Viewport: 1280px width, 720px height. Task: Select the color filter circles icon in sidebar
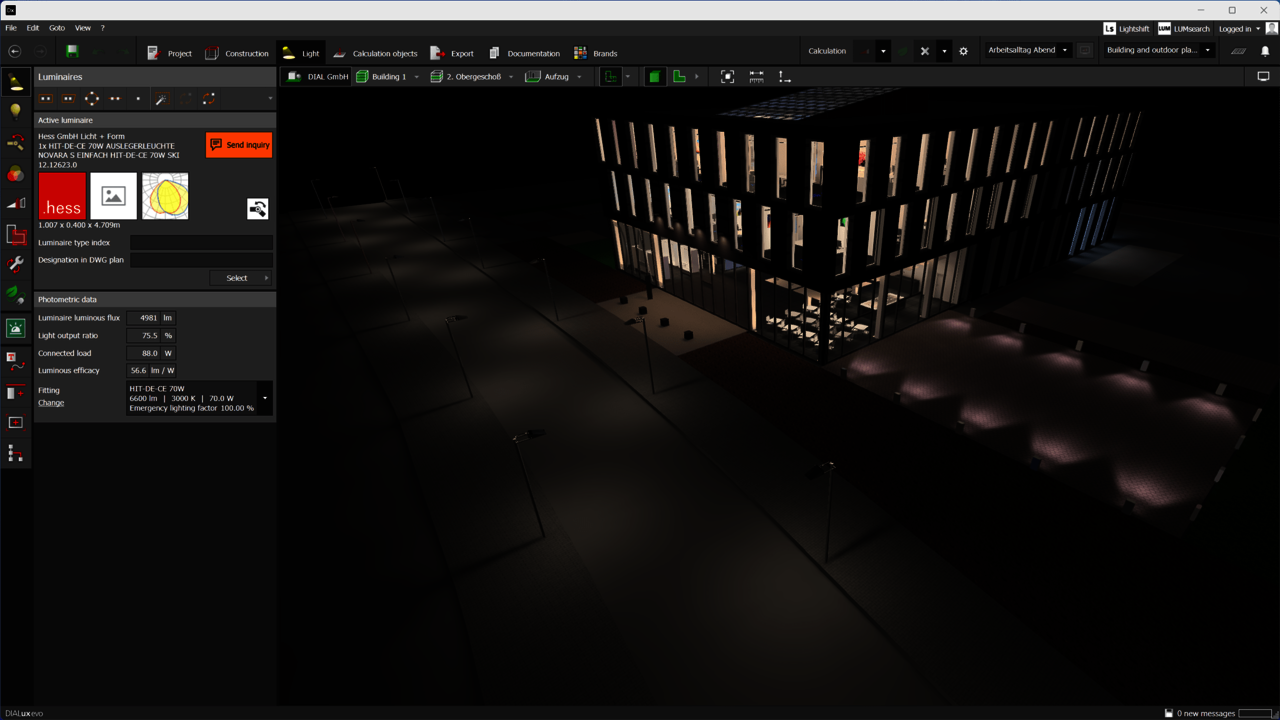coord(15,174)
